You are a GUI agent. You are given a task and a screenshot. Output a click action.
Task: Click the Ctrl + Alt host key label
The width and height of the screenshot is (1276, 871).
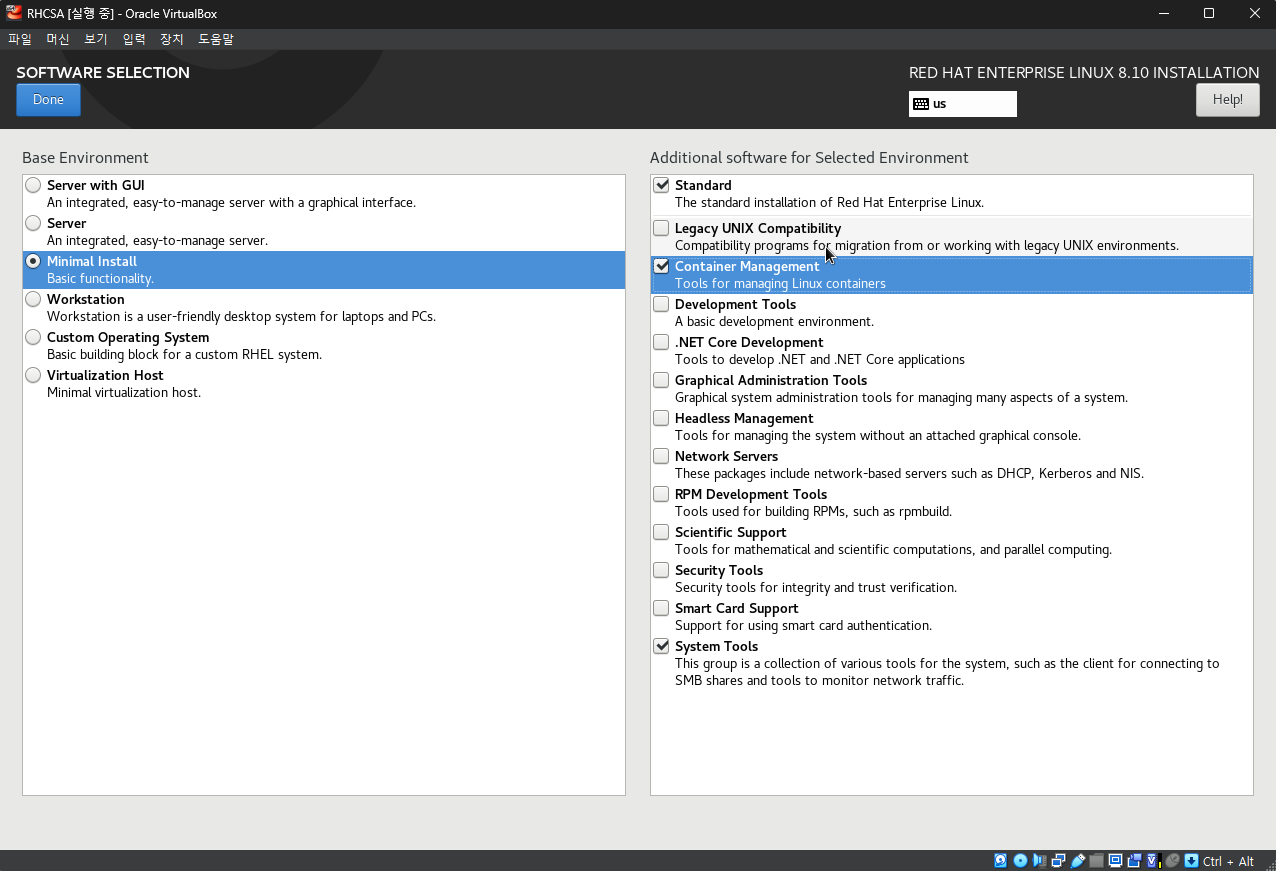coord(1228,861)
